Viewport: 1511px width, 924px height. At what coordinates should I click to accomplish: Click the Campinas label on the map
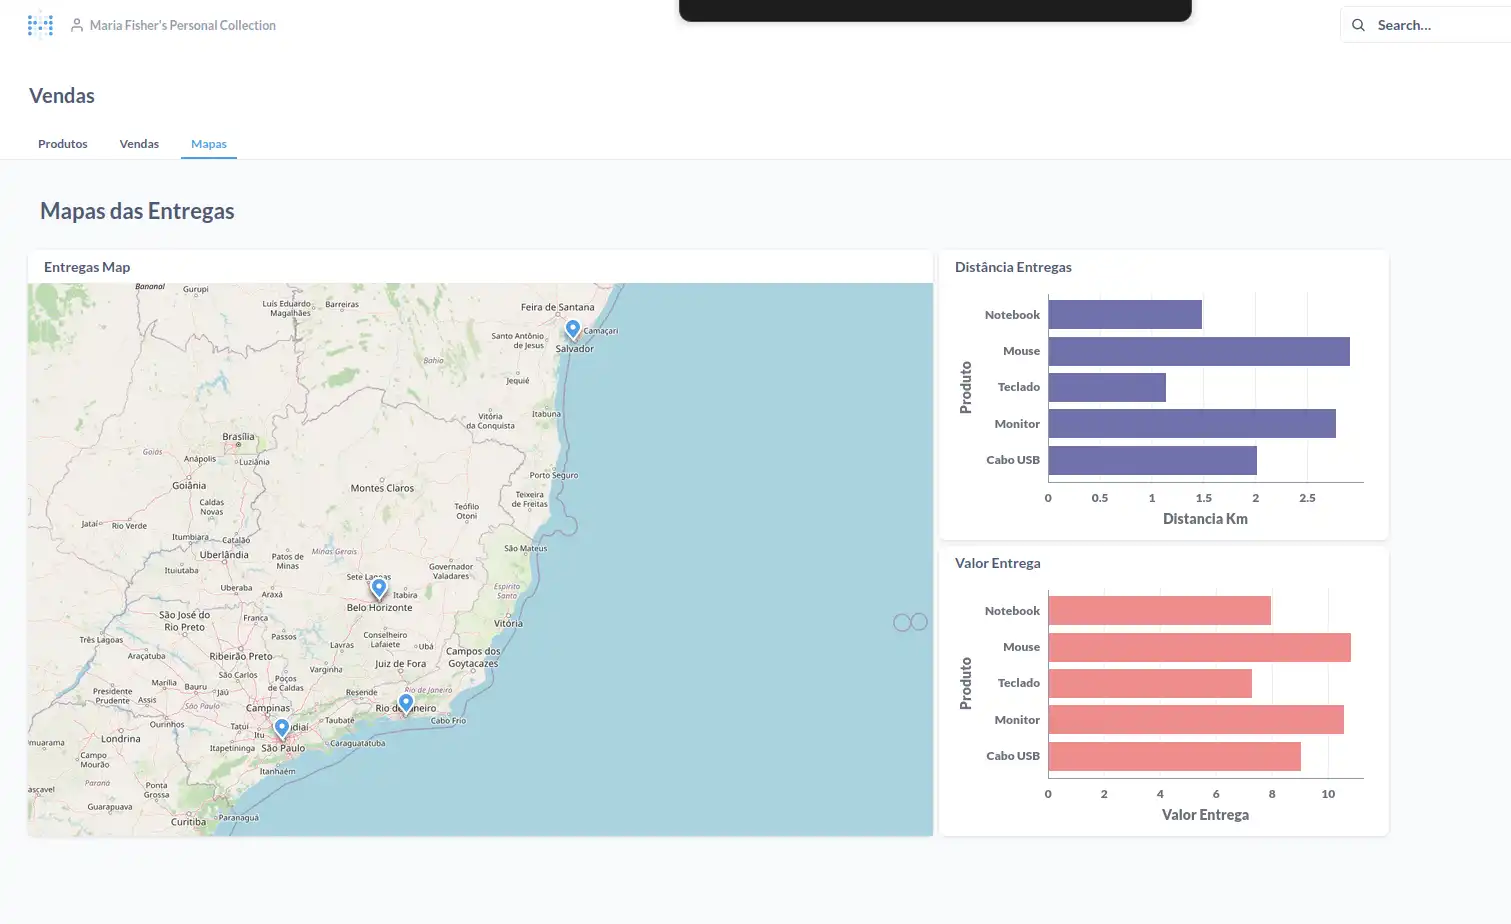click(x=268, y=708)
